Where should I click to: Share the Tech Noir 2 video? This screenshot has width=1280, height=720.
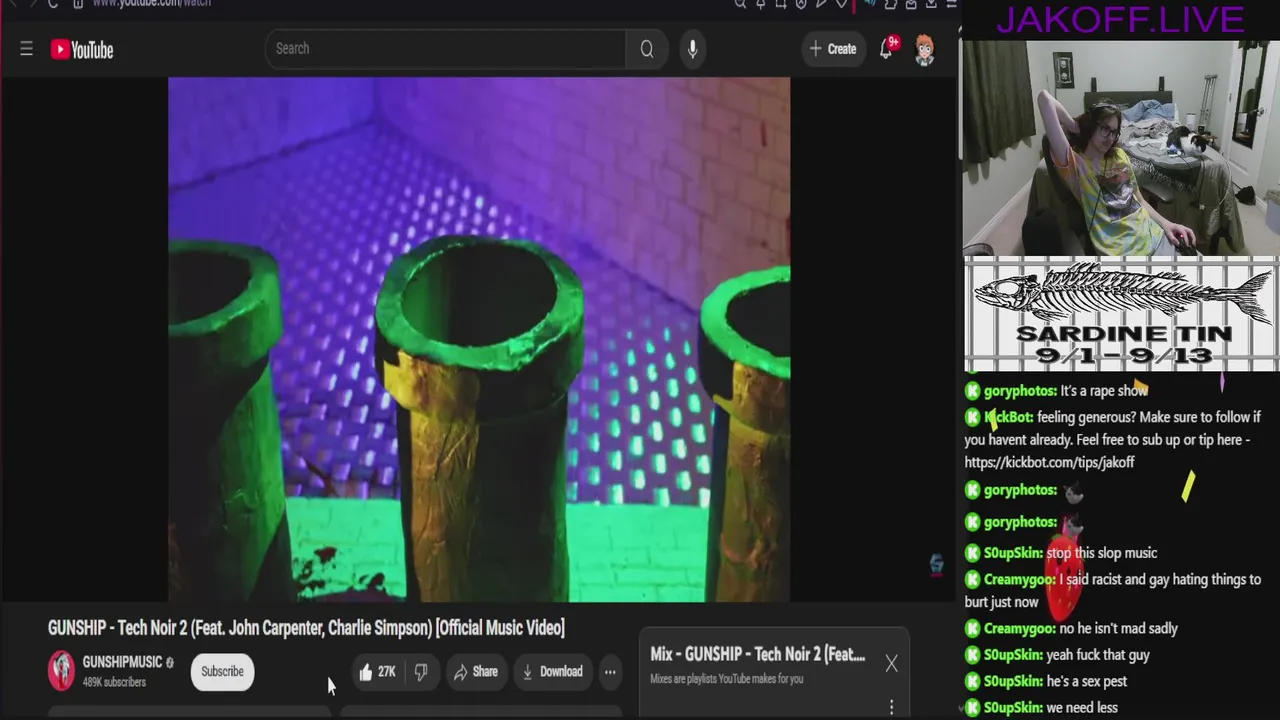click(x=475, y=672)
